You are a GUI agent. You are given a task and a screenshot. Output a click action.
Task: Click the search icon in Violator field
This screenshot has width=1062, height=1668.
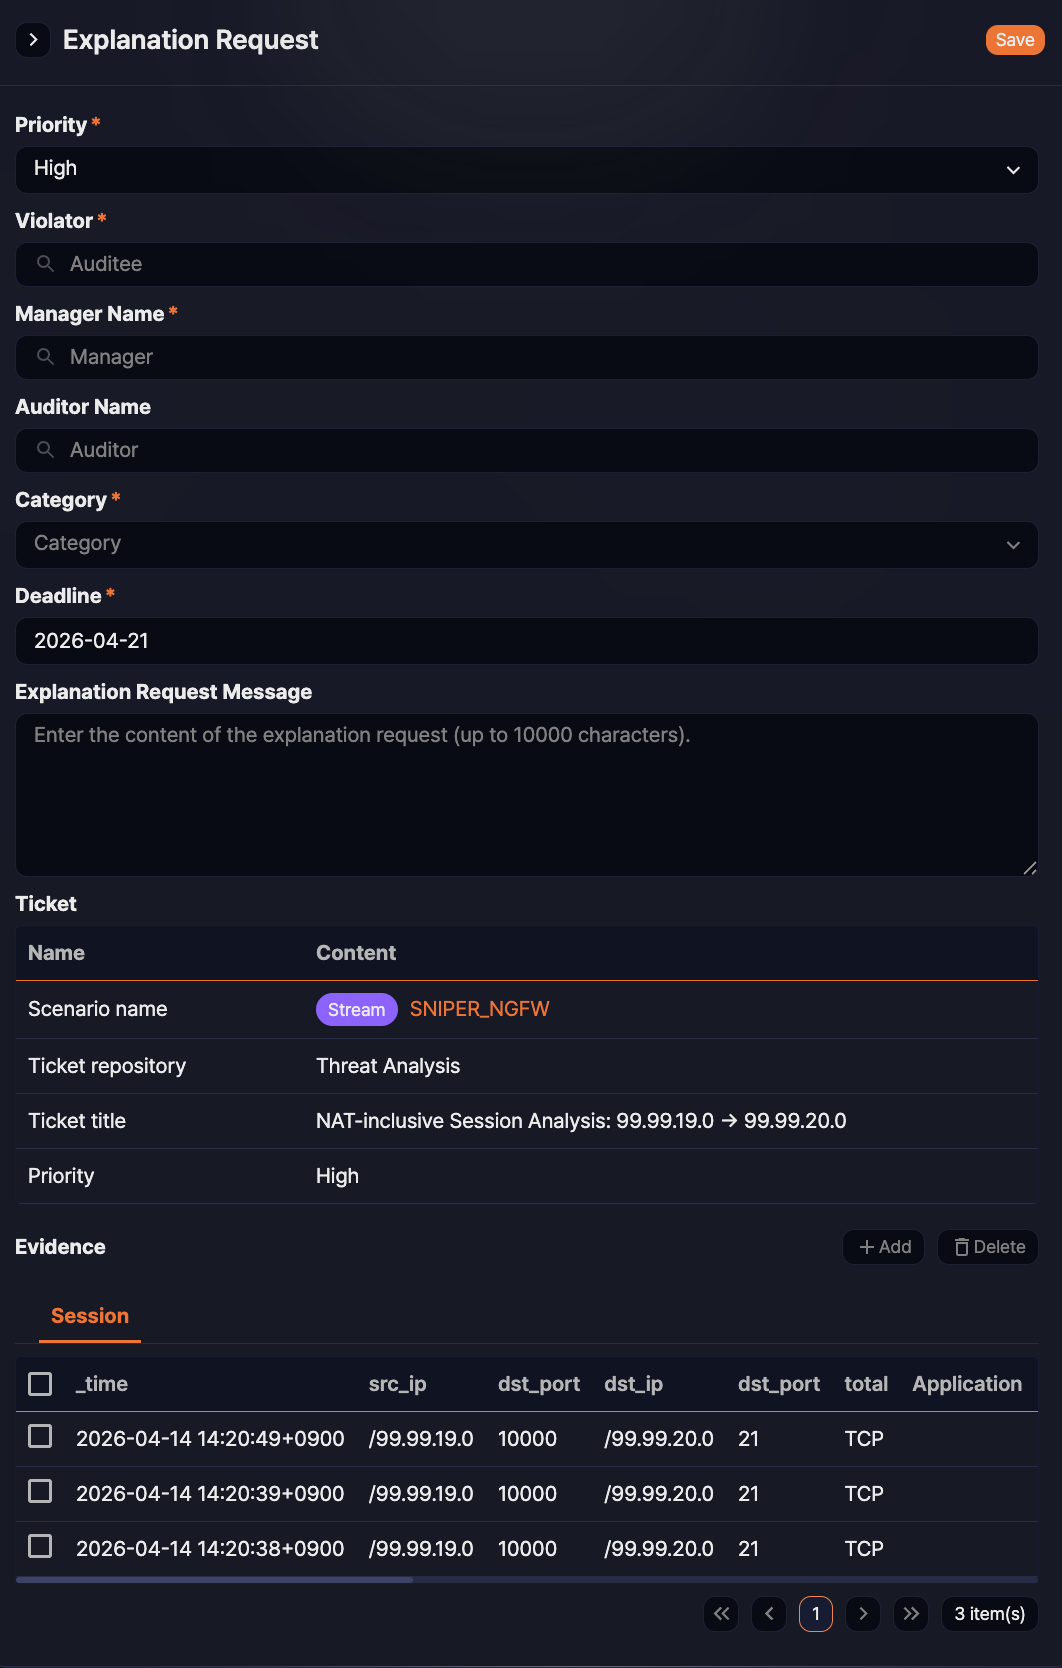point(45,264)
